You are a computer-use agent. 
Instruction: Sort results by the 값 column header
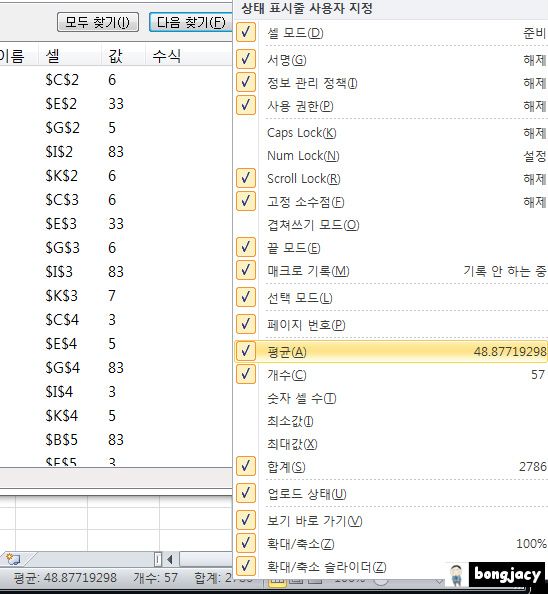pyautogui.click(x=123, y=56)
